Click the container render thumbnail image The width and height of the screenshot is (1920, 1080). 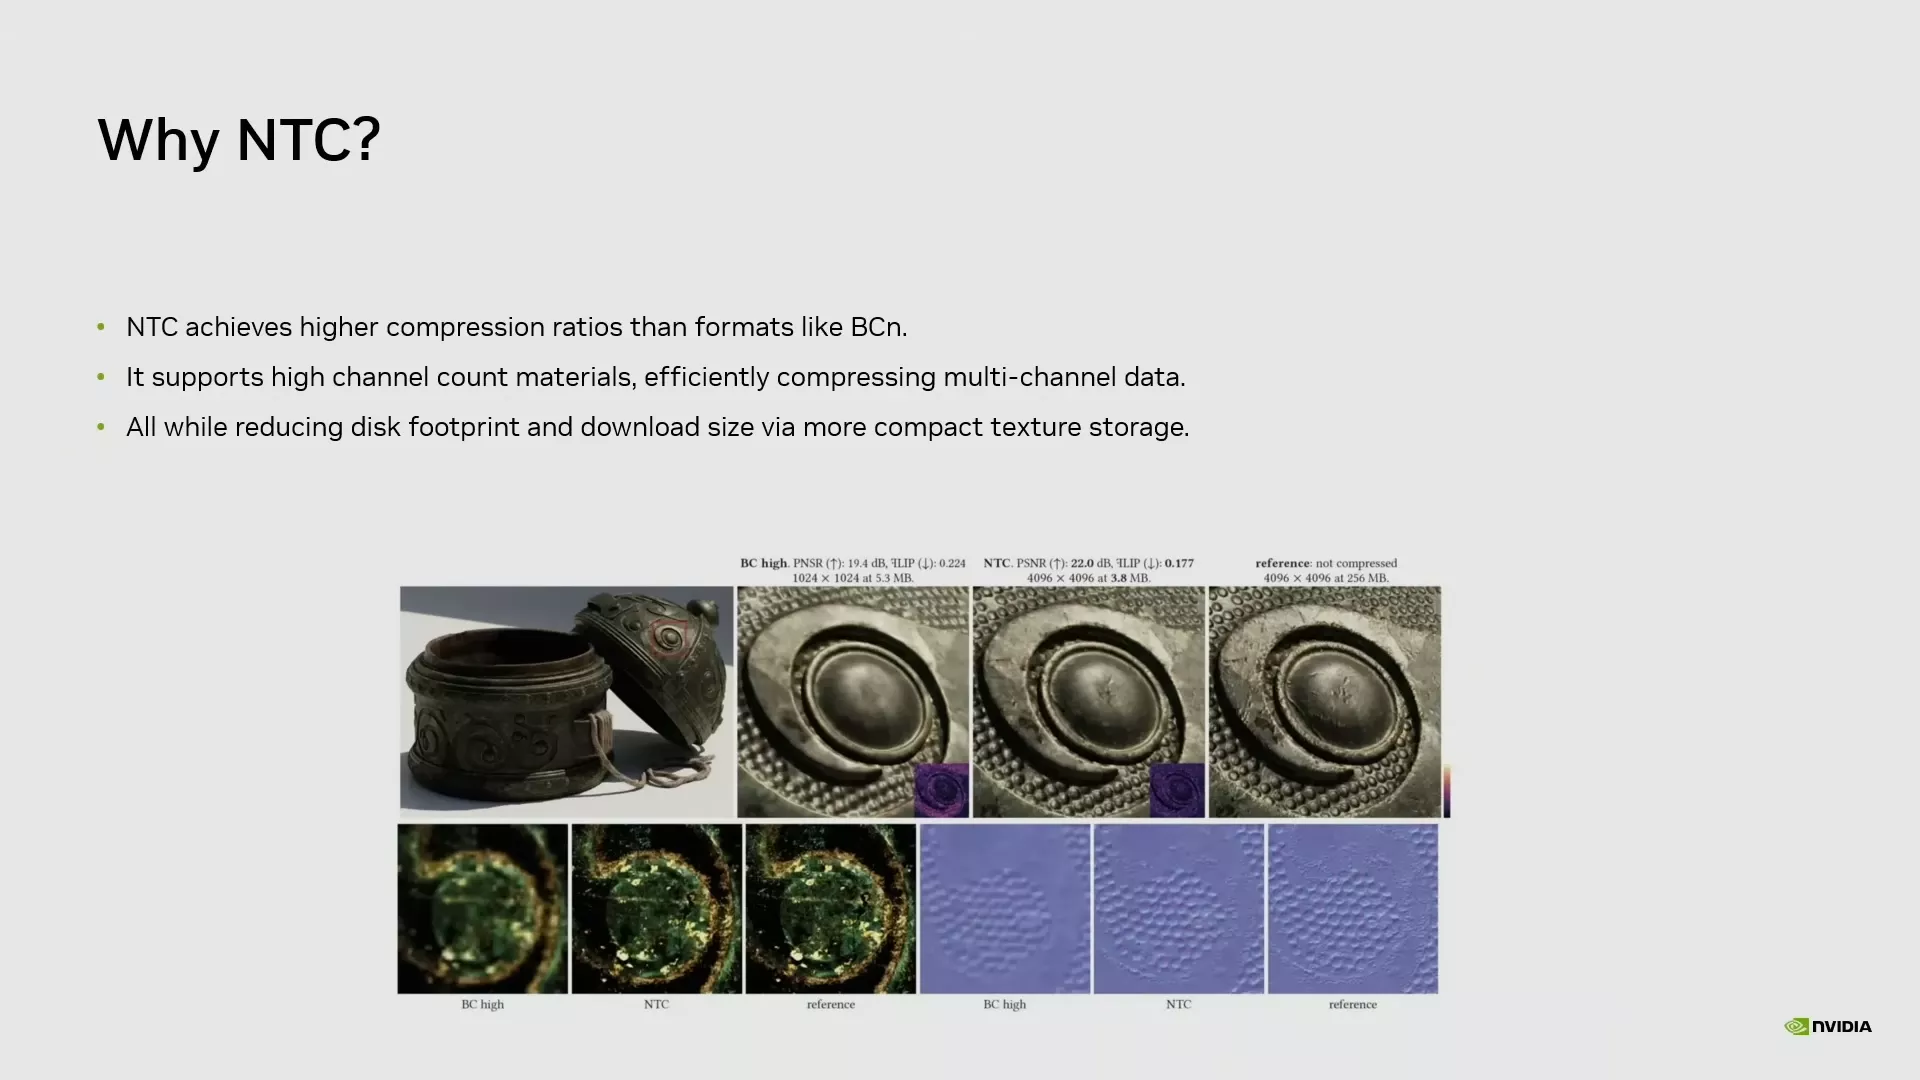[x=566, y=700]
